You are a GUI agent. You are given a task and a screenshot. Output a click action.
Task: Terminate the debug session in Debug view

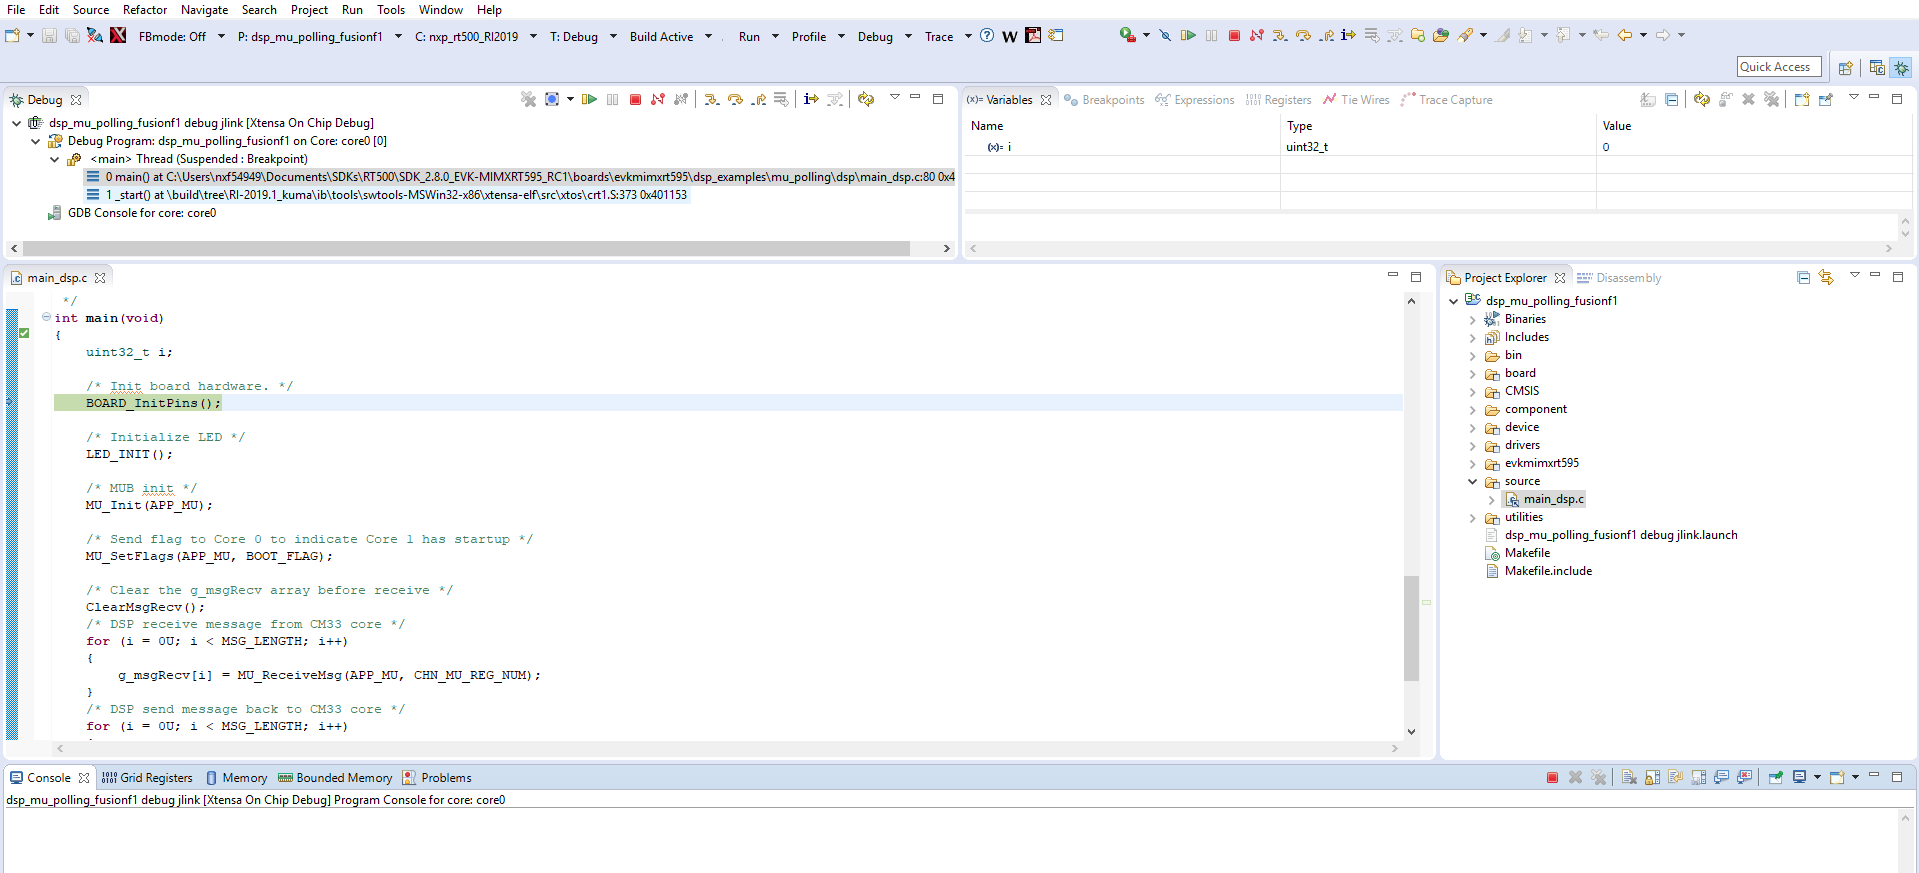[x=635, y=99]
